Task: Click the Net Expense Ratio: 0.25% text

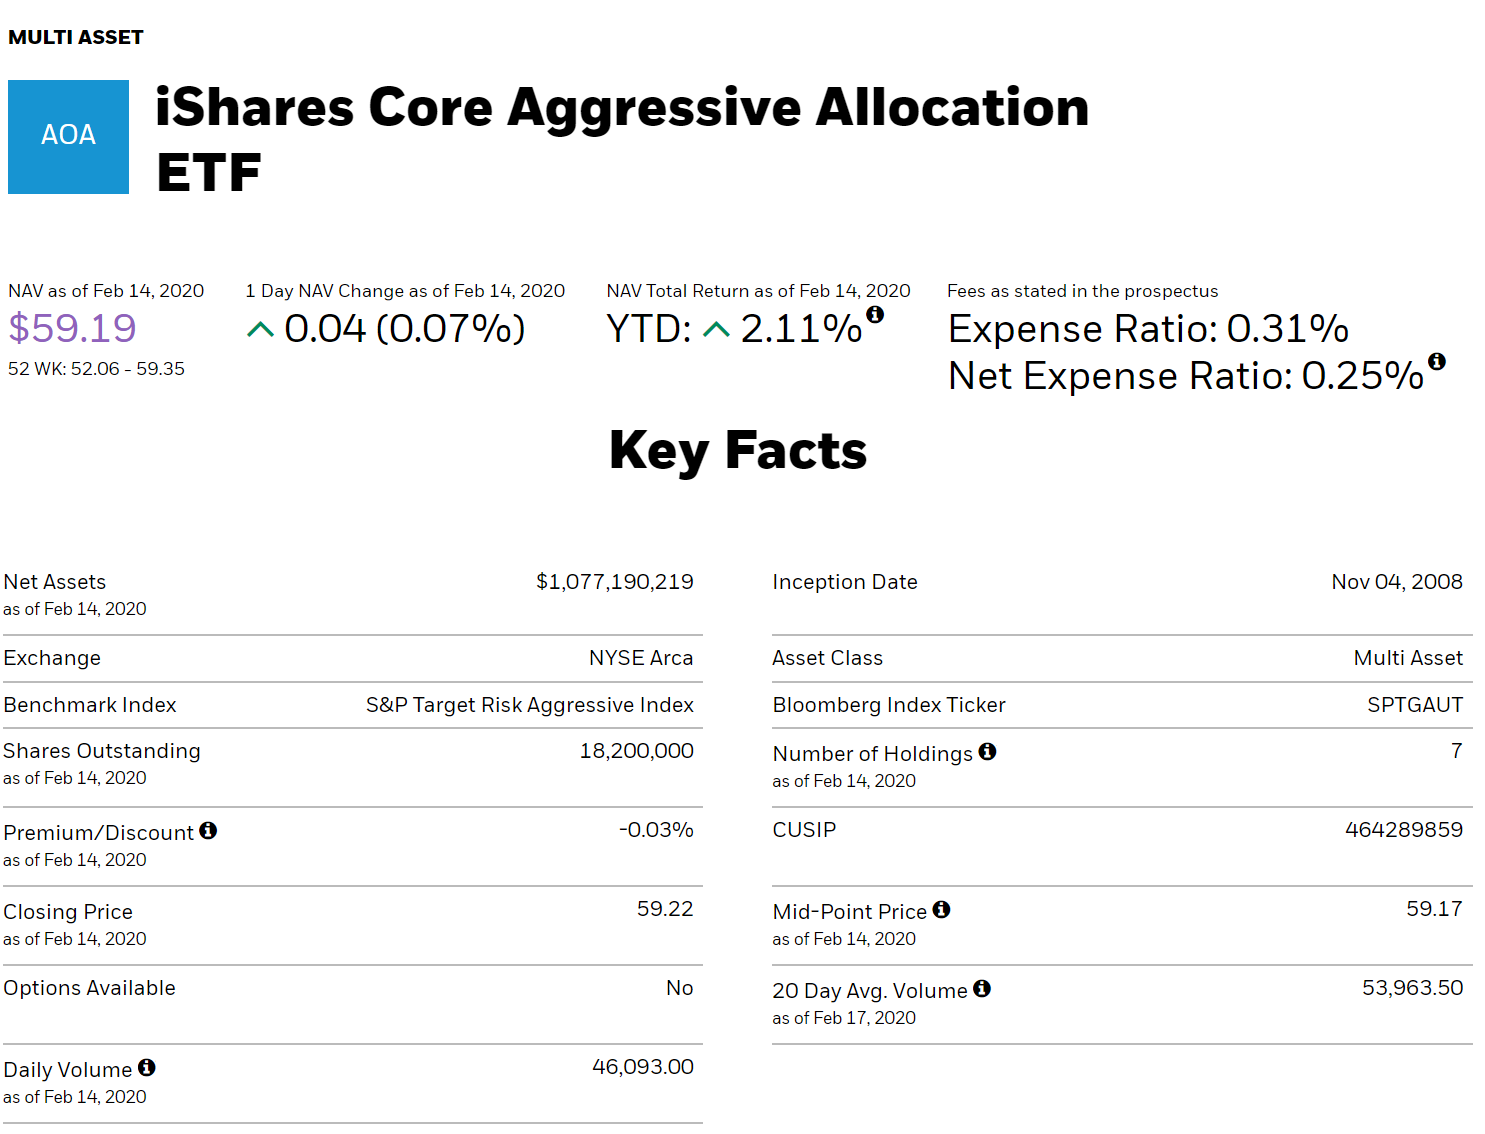Action: click(x=1185, y=376)
